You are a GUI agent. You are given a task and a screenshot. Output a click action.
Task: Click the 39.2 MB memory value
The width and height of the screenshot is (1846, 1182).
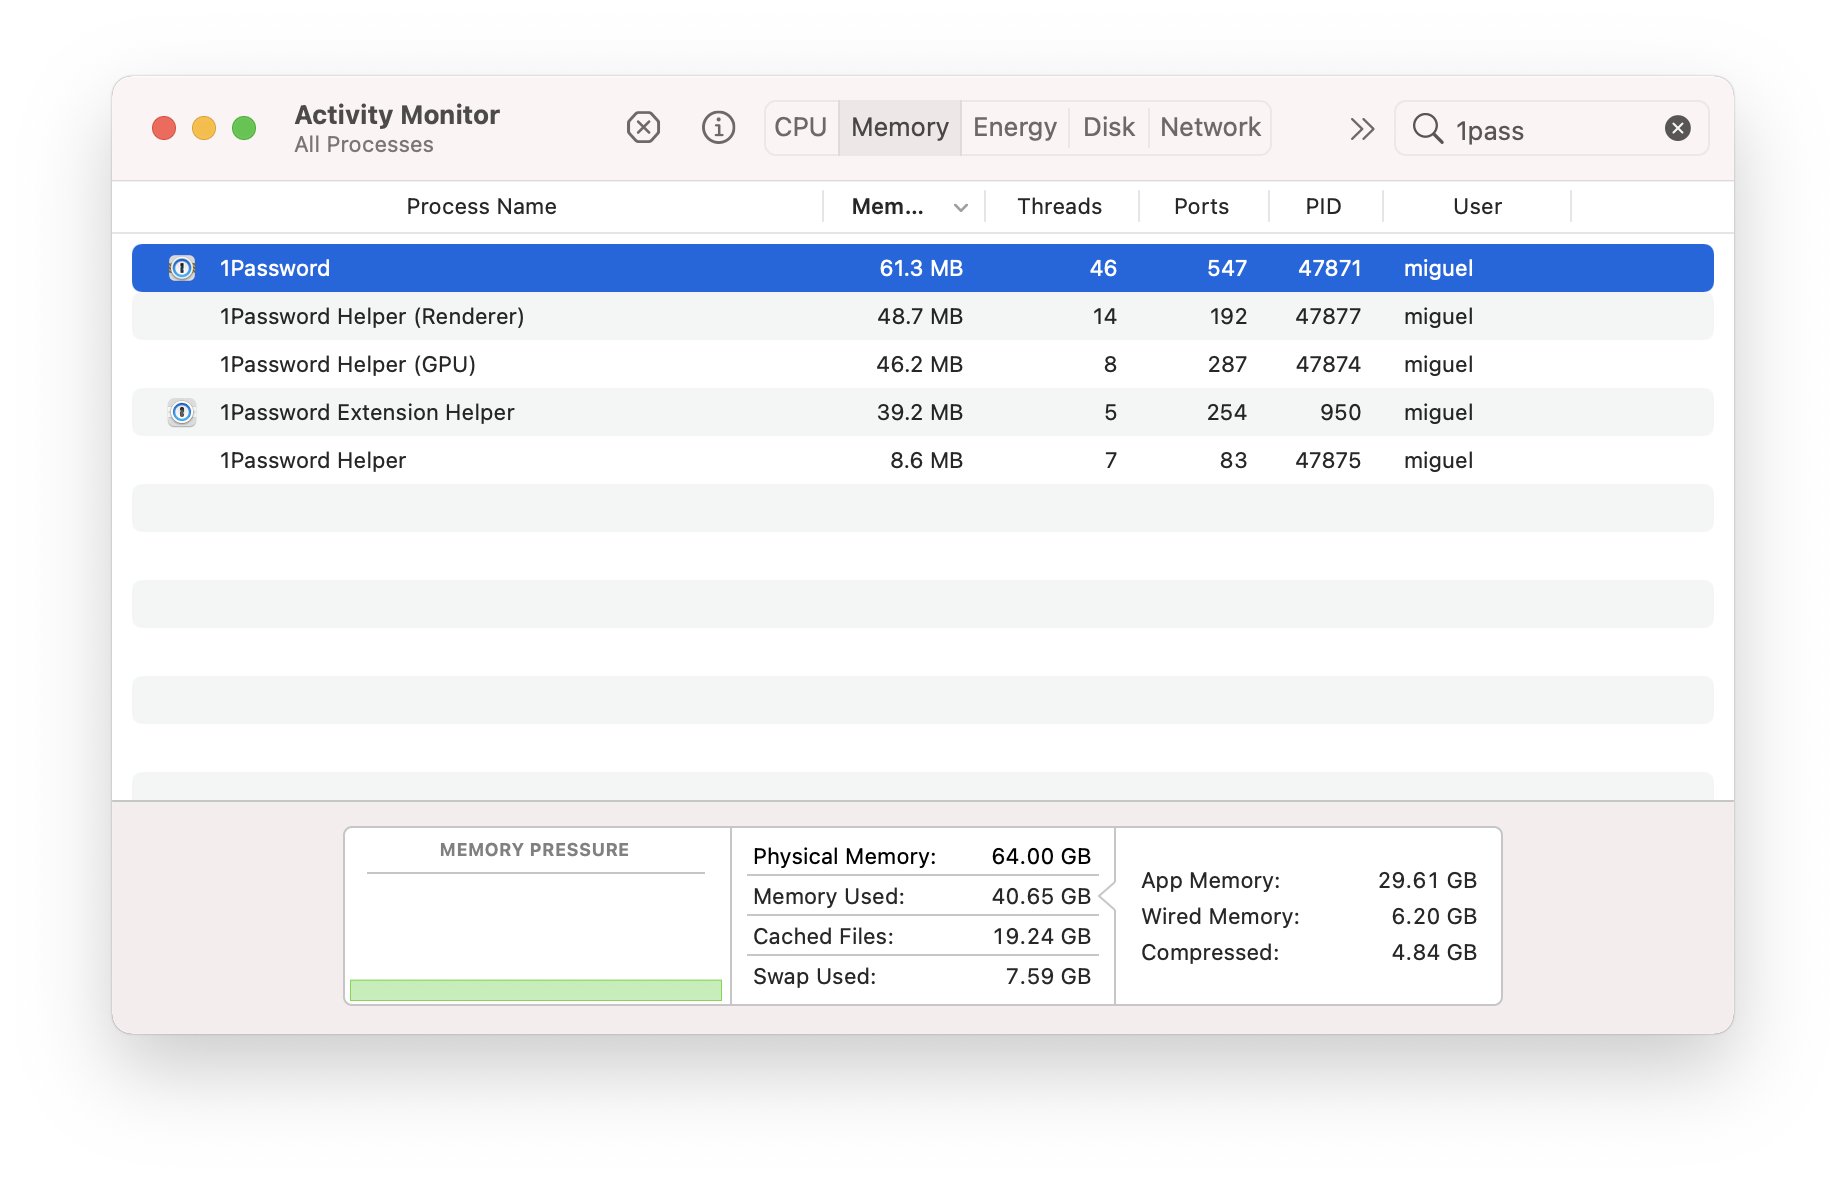pos(920,412)
